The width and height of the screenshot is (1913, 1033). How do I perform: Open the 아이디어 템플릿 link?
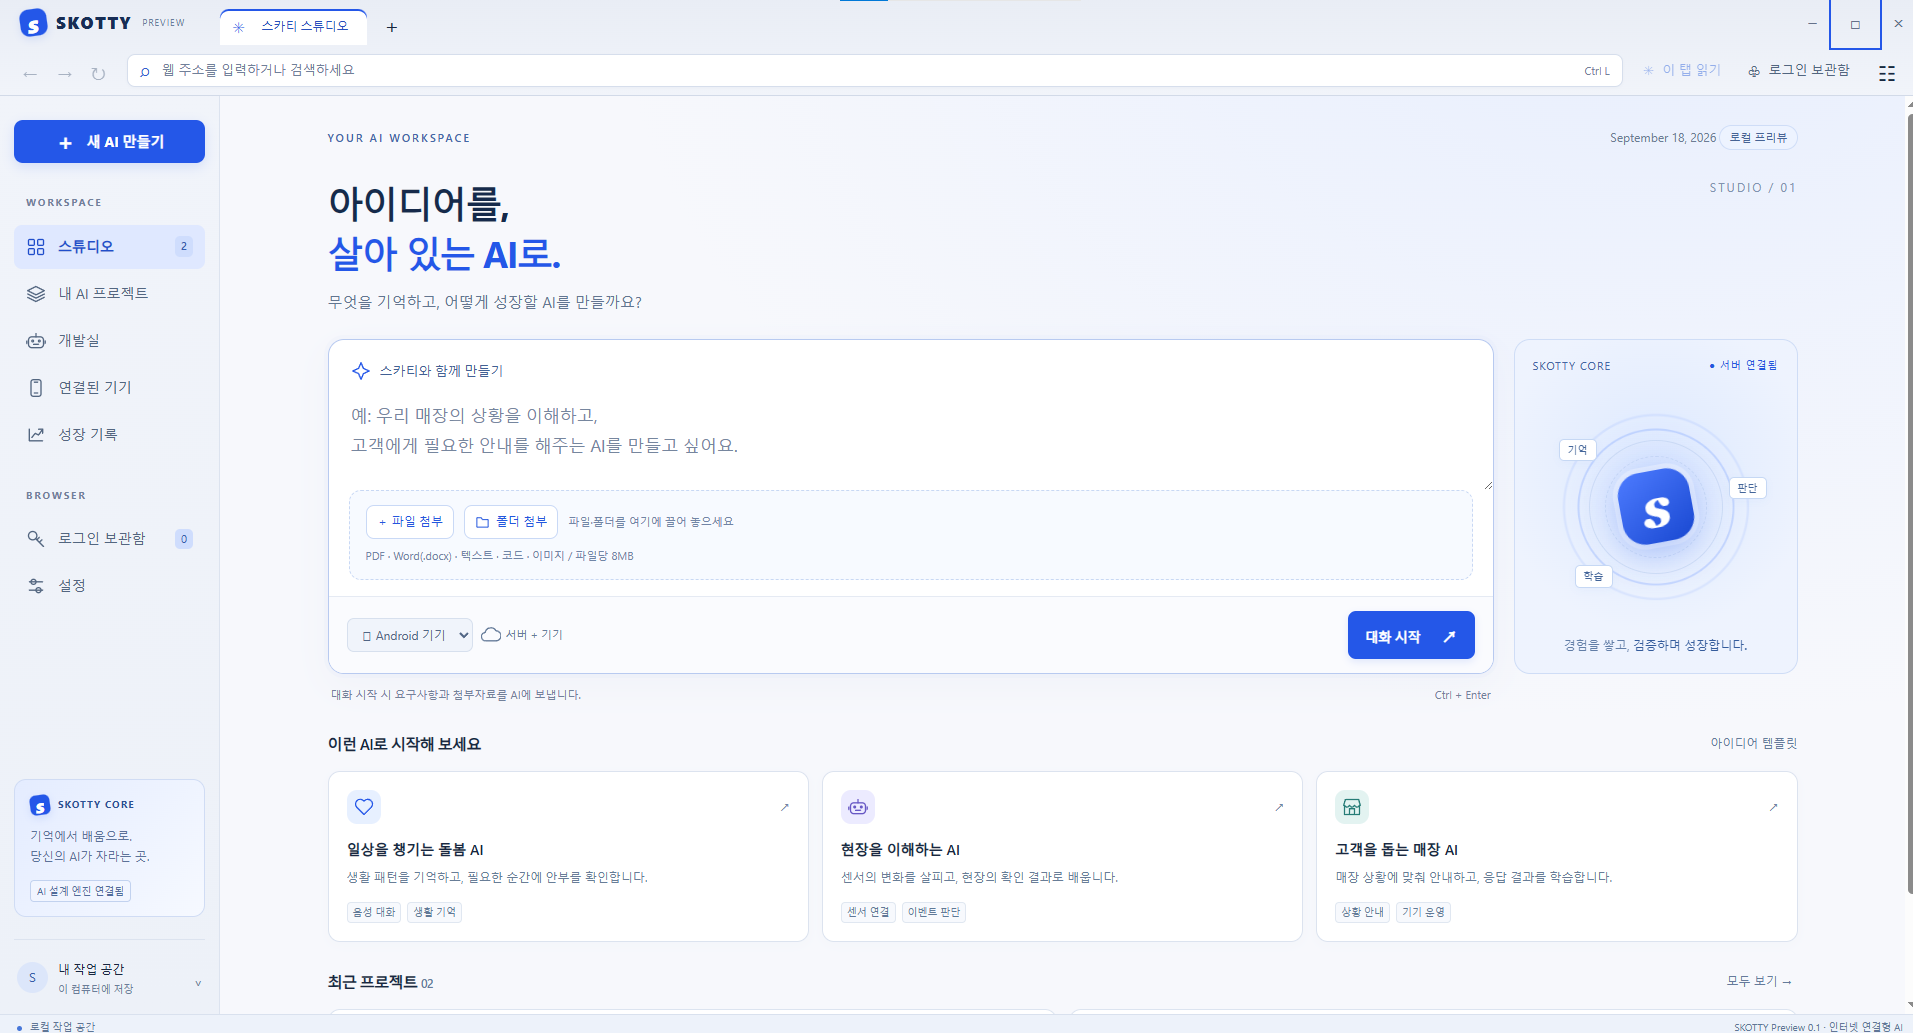(1754, 743)
